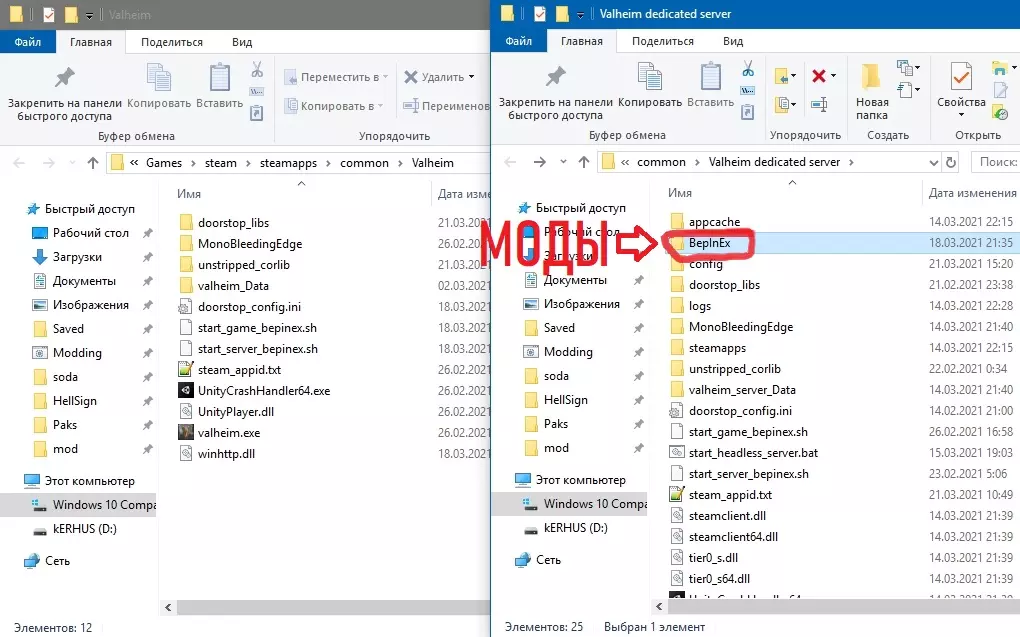
Task: Switch to Вид tab in Valheim window
Action: pyautogui.click(x=242, y=42)
